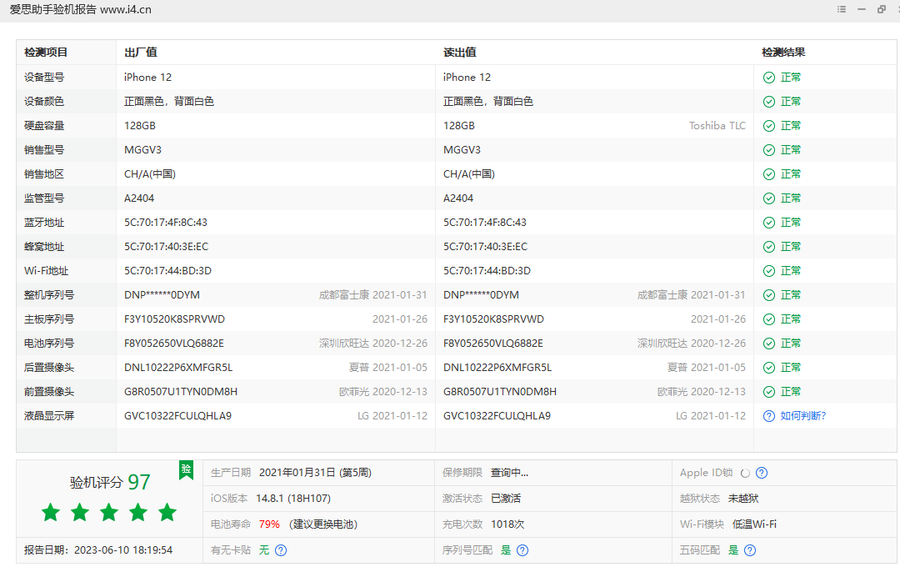Click the 报告日期 2023-06-10 18:19:54 text
Image resolution: width=900 pixels, height=567 pixels.
tap(98, 550)
